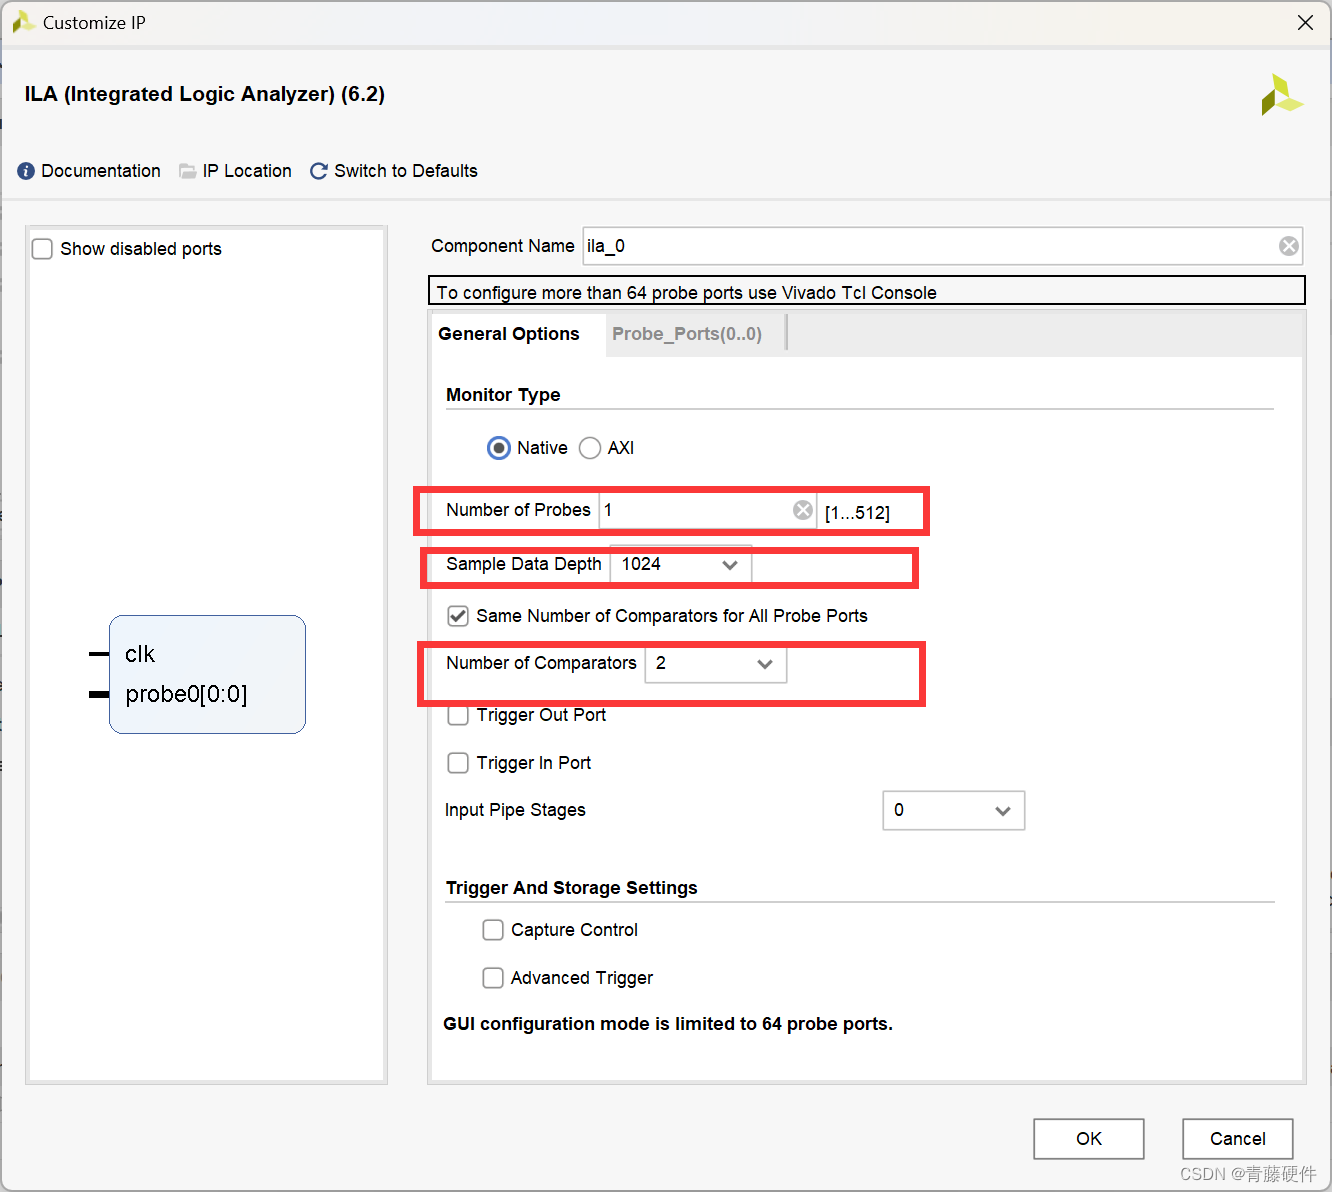This screenshot has width=1332, height=1192.
Task: Clear the Number of Probes value
Action: point(803,510)
